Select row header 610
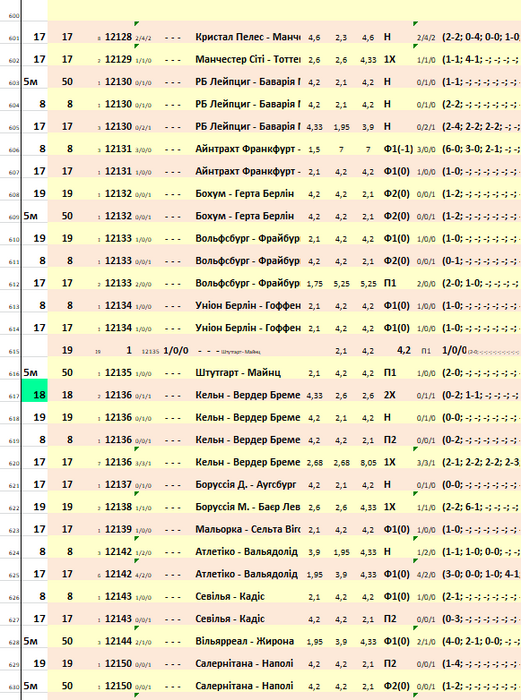This screenshot has height=700, width=521. [x=14, y=240]
